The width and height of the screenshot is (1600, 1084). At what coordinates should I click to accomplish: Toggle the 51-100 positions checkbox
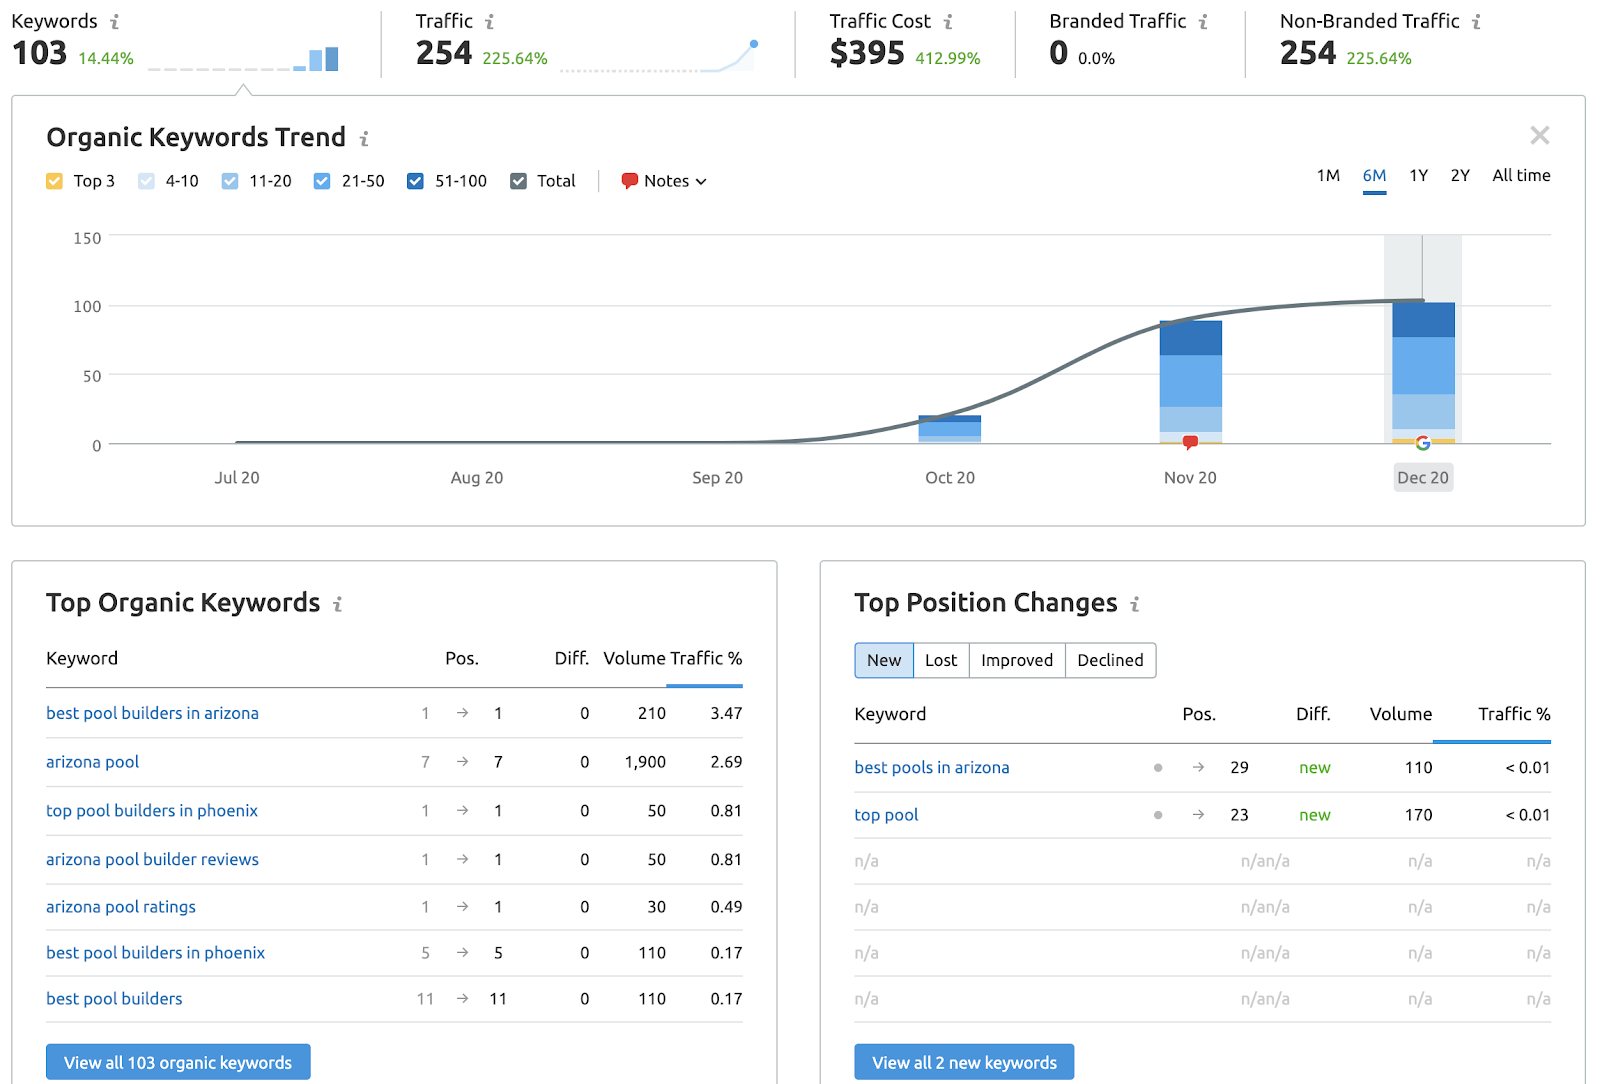tap(415, 181)
